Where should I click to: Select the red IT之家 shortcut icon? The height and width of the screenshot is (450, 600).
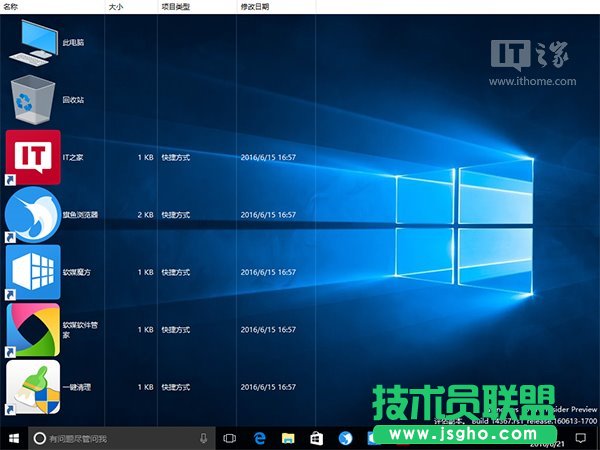point(33,157)
